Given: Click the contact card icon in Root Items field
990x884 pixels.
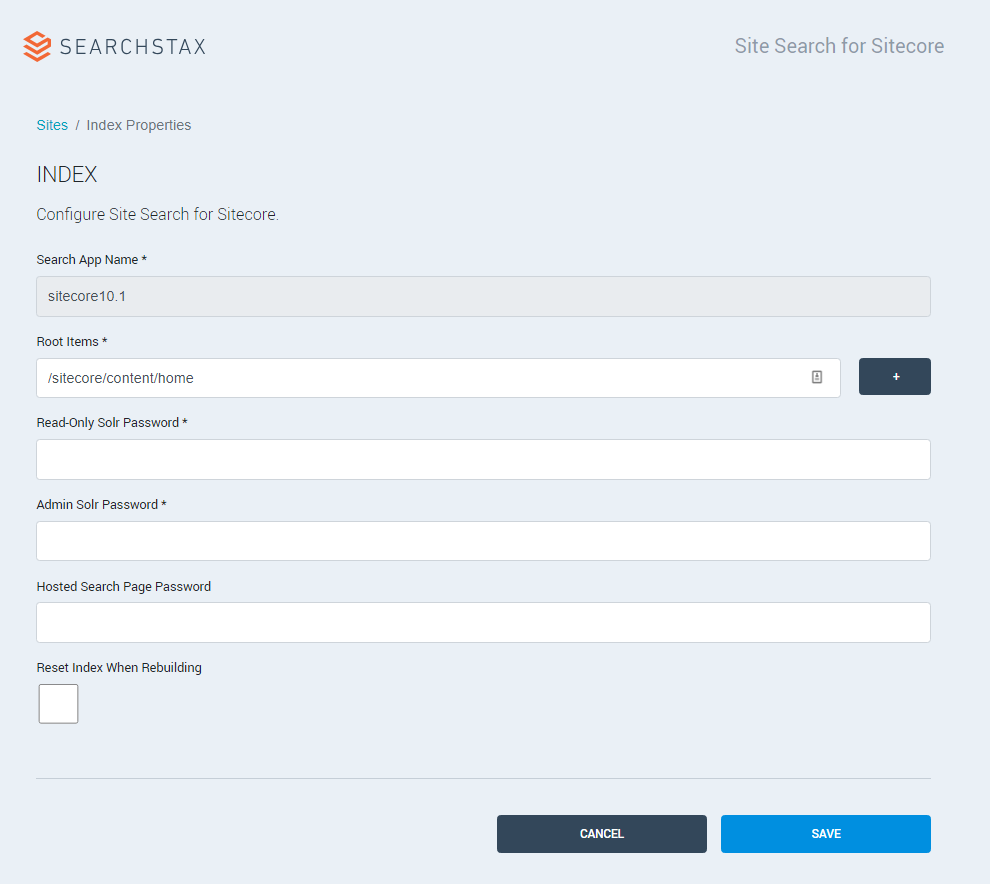Looking at the screenshot, I should pos(816,377).
